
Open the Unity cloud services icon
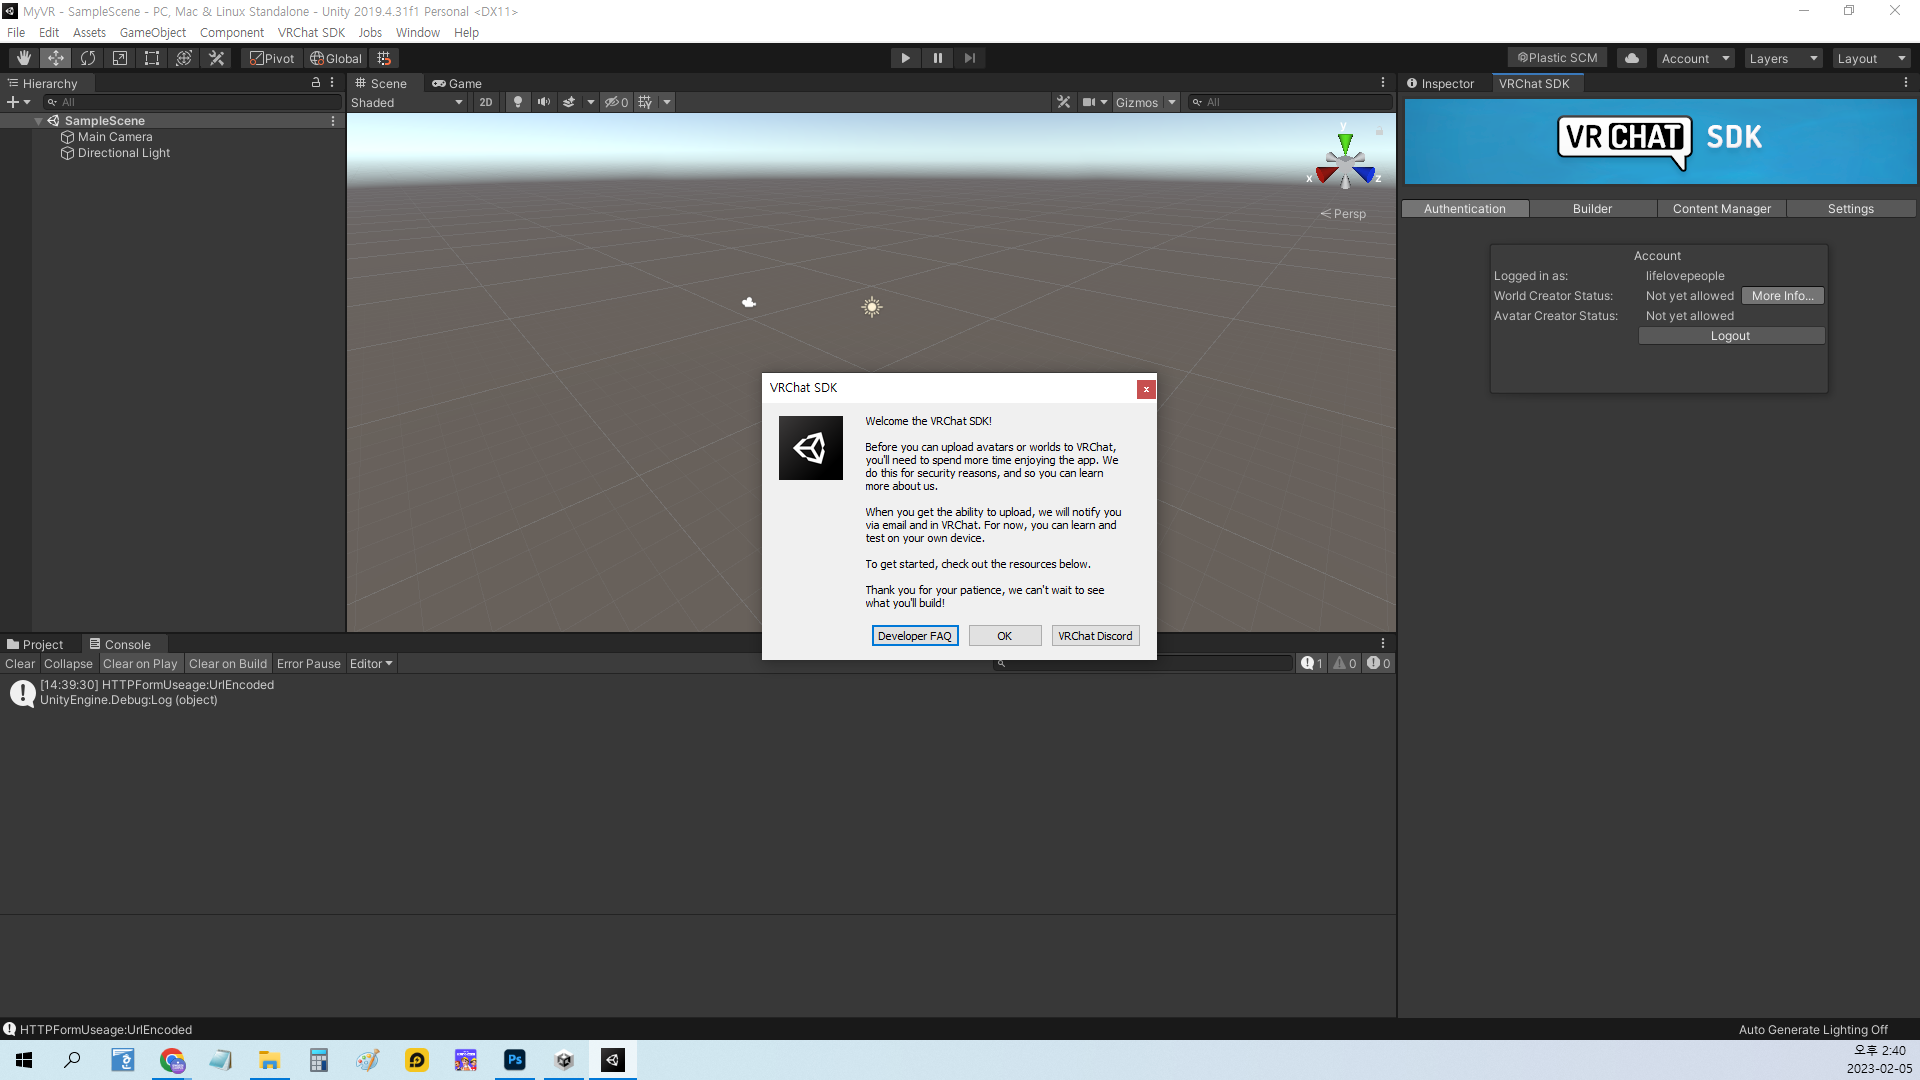click(x=1632, y=58)
